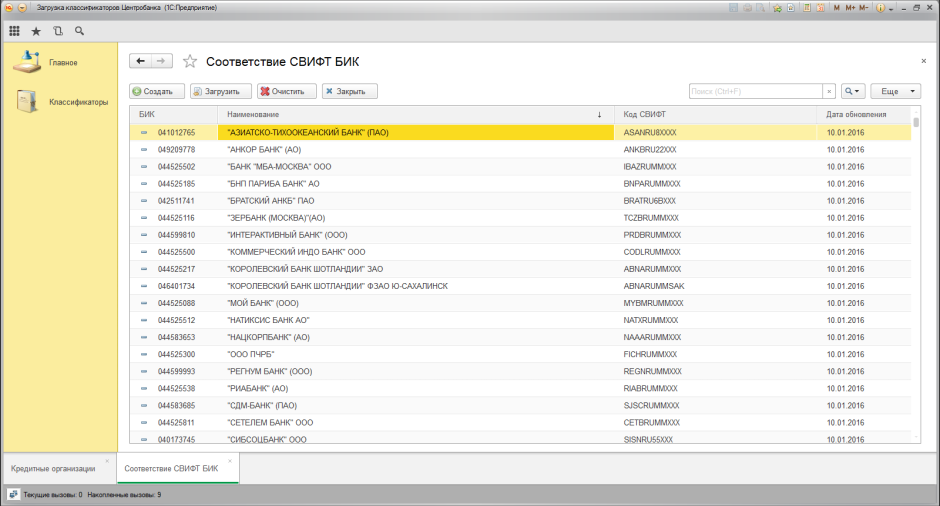Click БИК cell 044525088
The width and height of the screenshot is (940, 506).
tap(176, 303)
